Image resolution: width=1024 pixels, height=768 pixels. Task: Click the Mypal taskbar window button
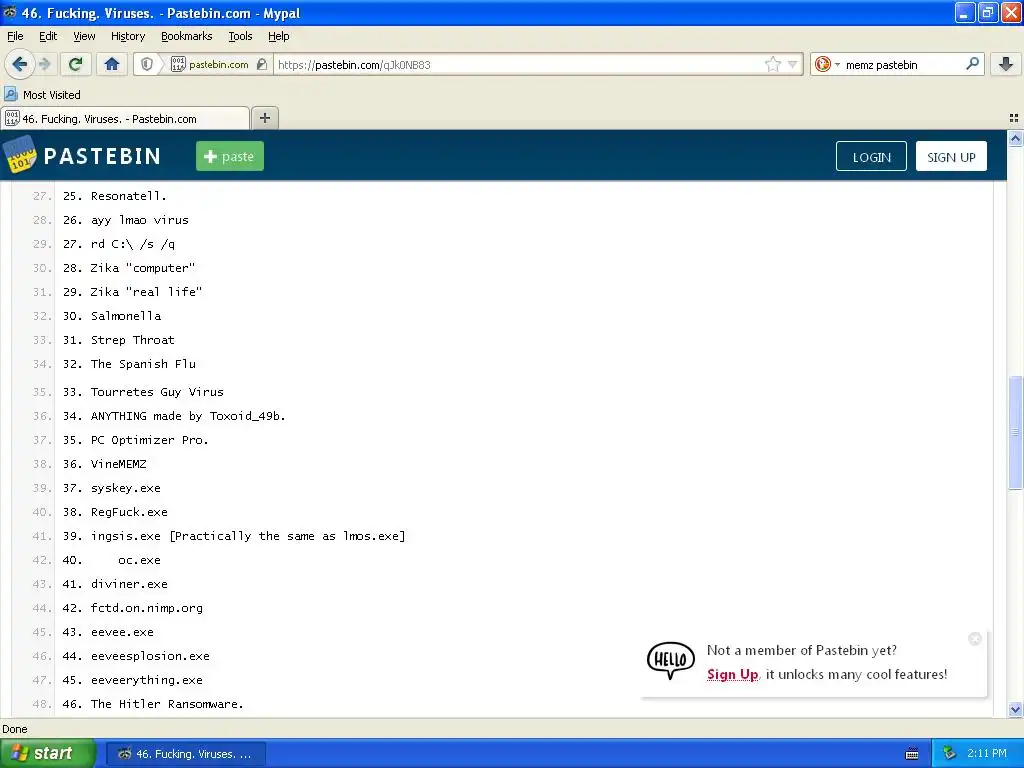[185, 754]
